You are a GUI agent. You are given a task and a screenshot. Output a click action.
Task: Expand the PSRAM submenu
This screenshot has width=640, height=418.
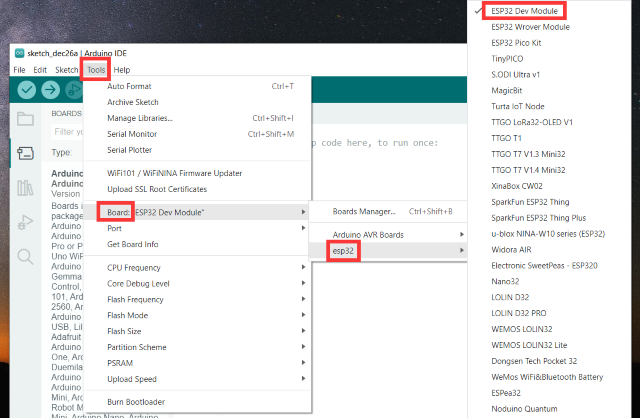pos(198,363)
